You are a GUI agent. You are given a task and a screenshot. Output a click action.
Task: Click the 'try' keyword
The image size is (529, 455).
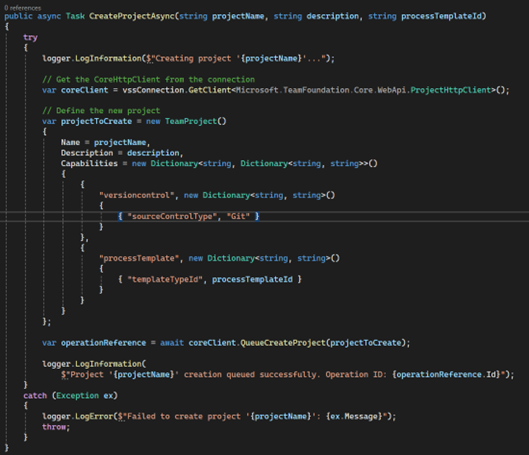(30, 37)
